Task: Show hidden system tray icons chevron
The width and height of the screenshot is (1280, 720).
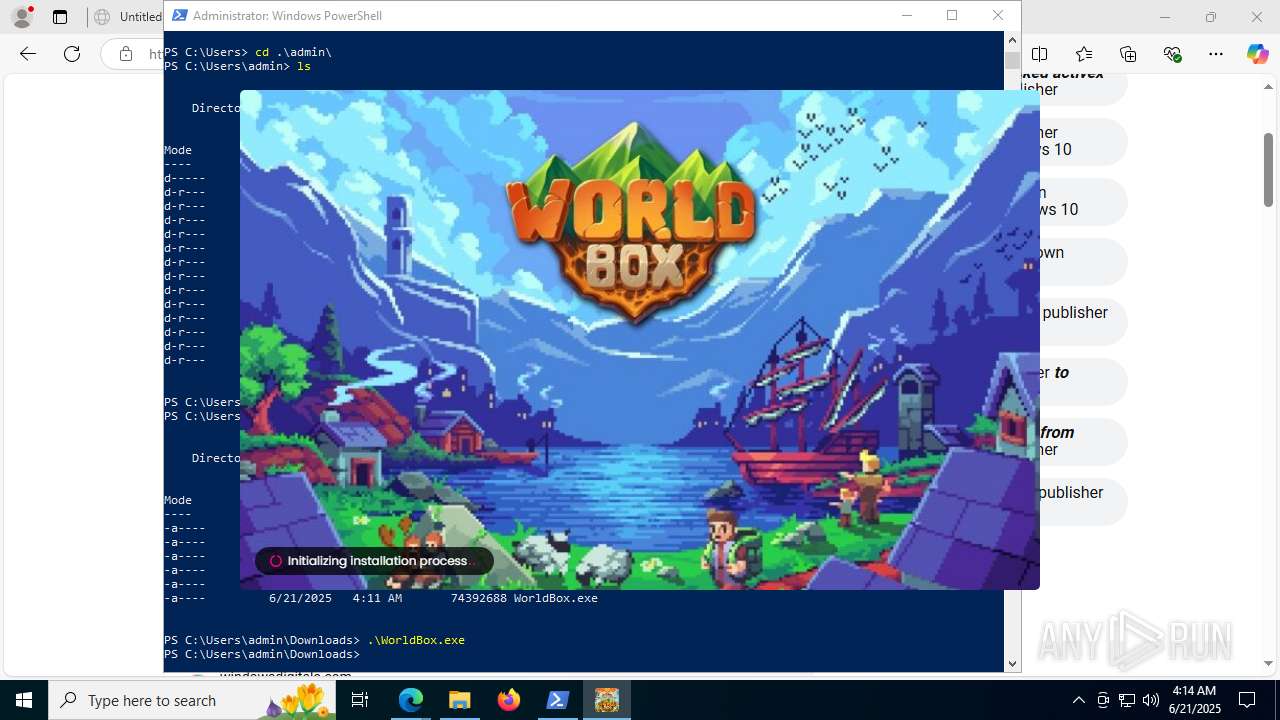Action: [x=1079, y=700]
